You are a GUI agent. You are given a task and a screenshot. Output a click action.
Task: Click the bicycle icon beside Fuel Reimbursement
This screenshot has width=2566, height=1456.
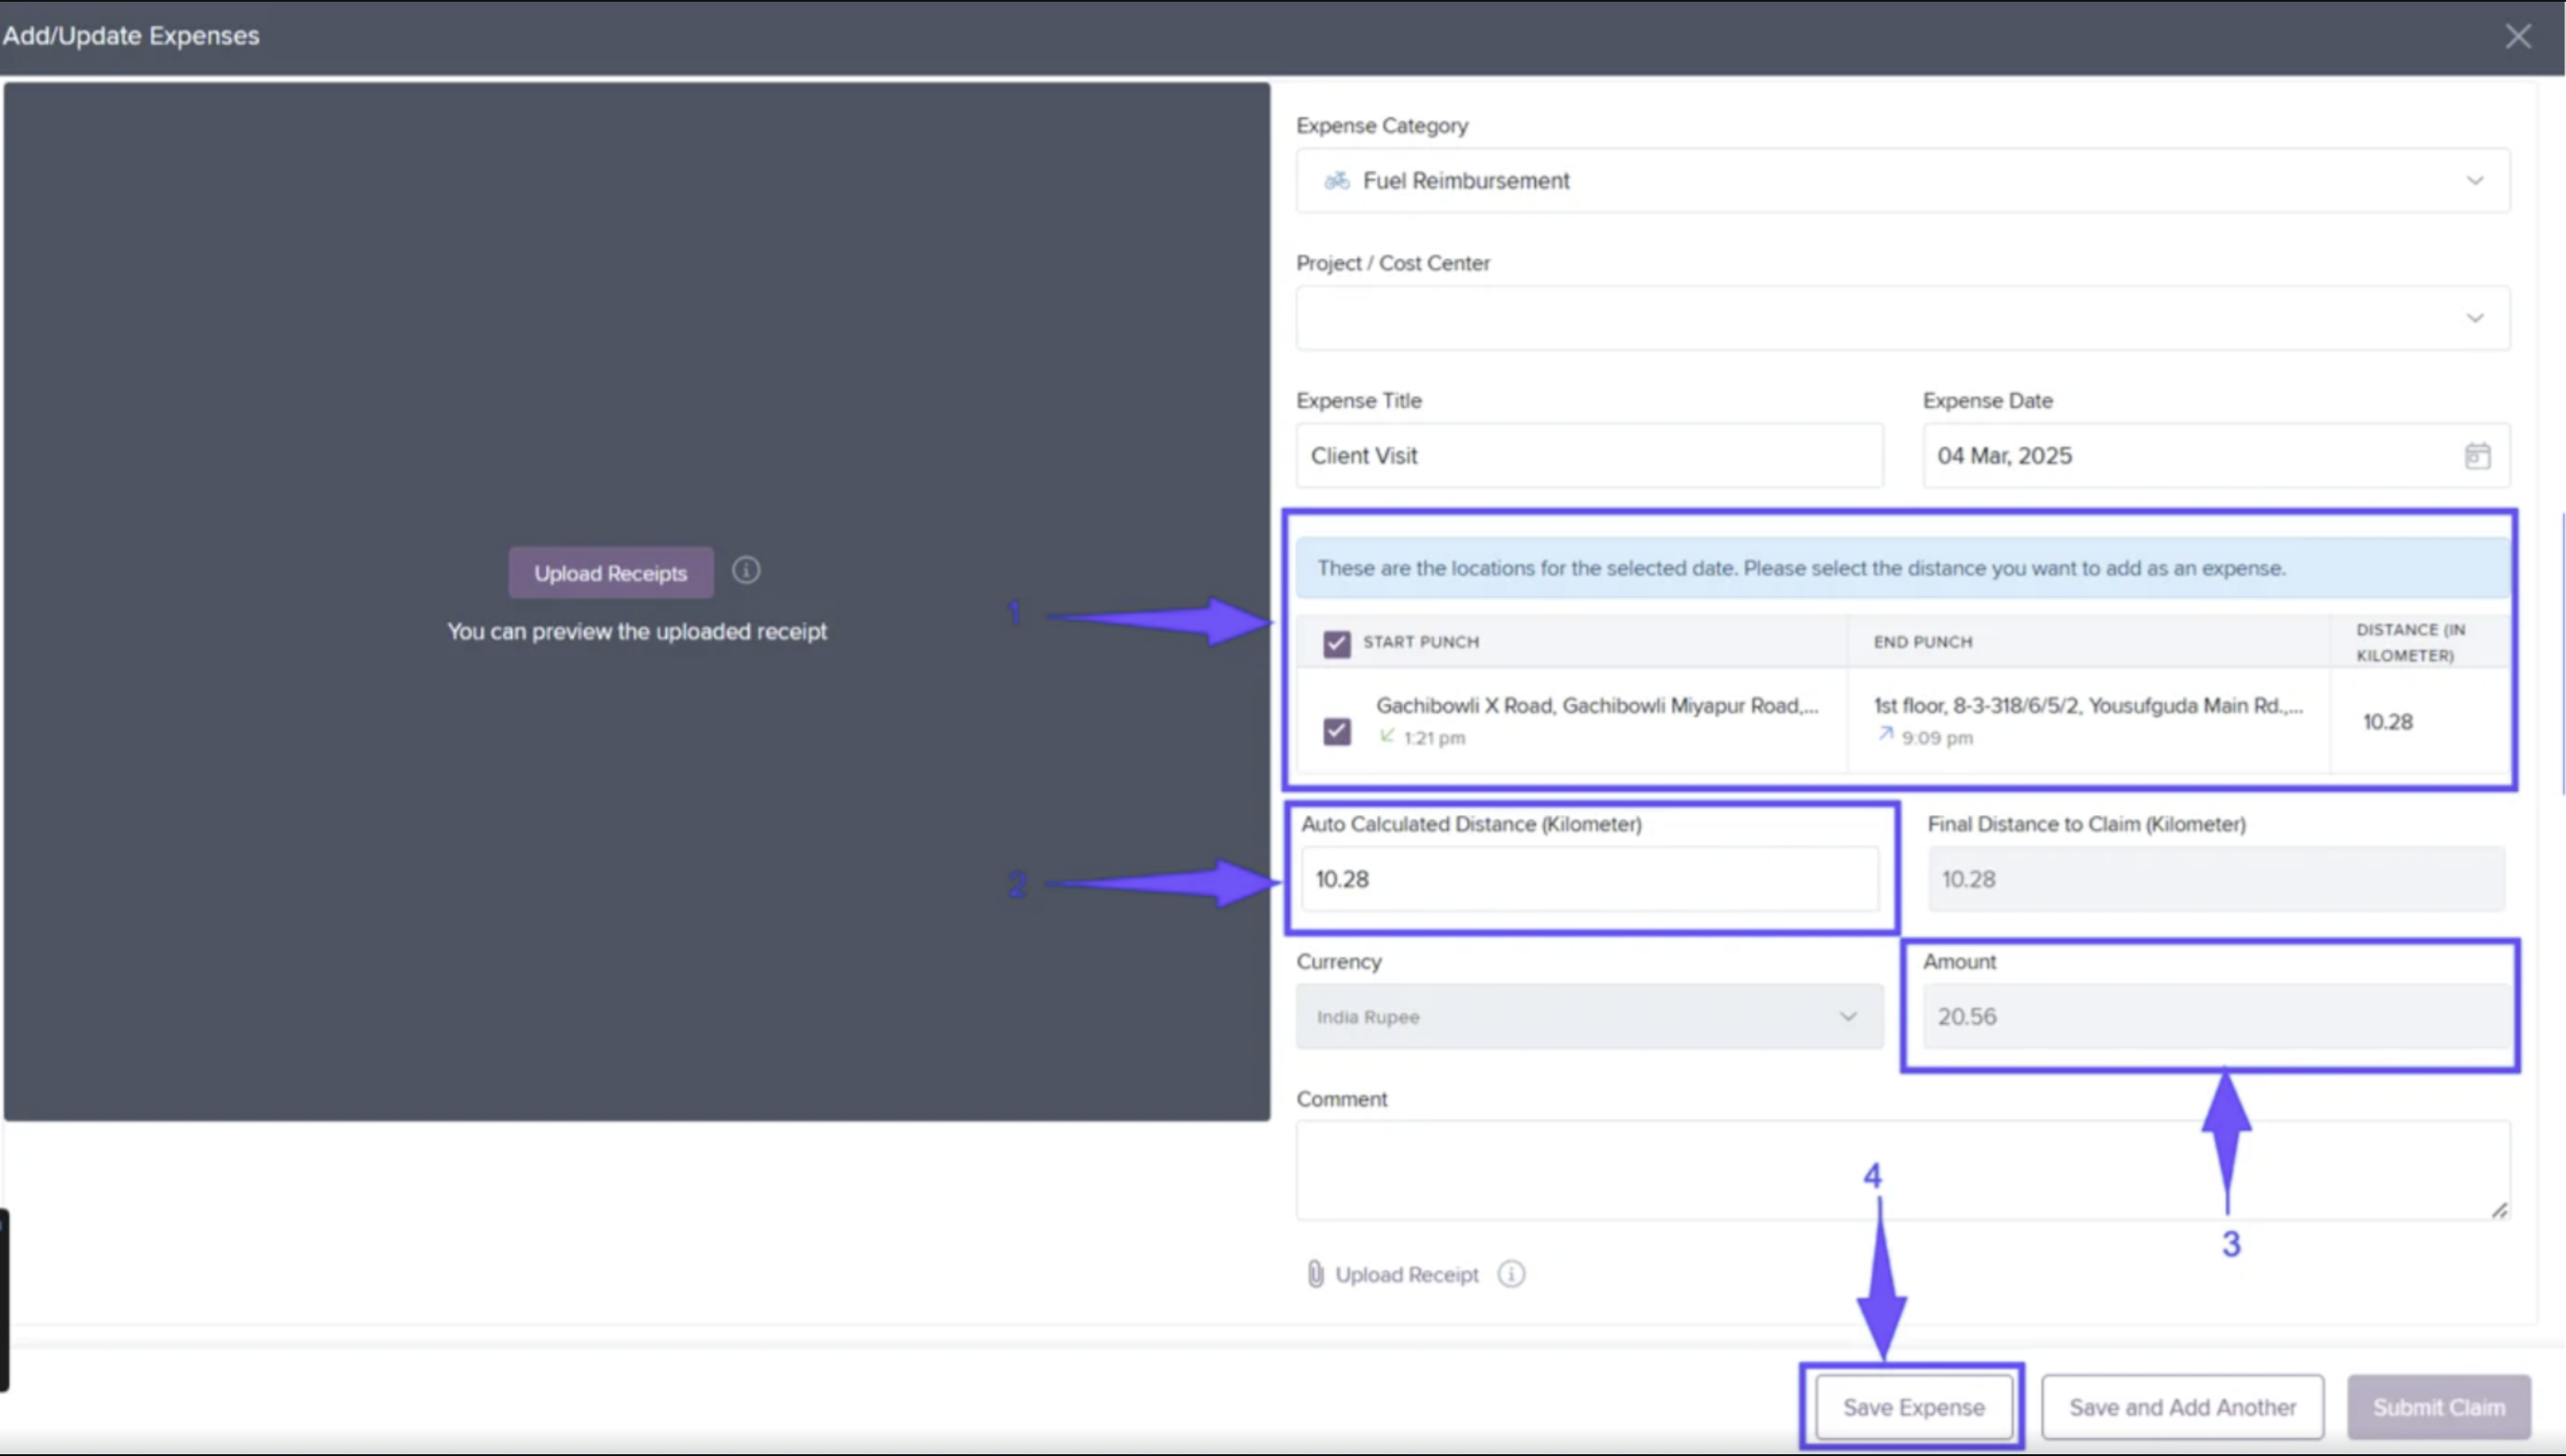tap(1336, 181)
